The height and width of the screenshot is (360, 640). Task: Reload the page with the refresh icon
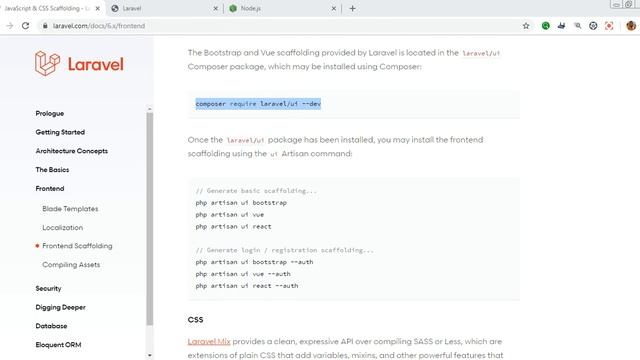point(25,26)
